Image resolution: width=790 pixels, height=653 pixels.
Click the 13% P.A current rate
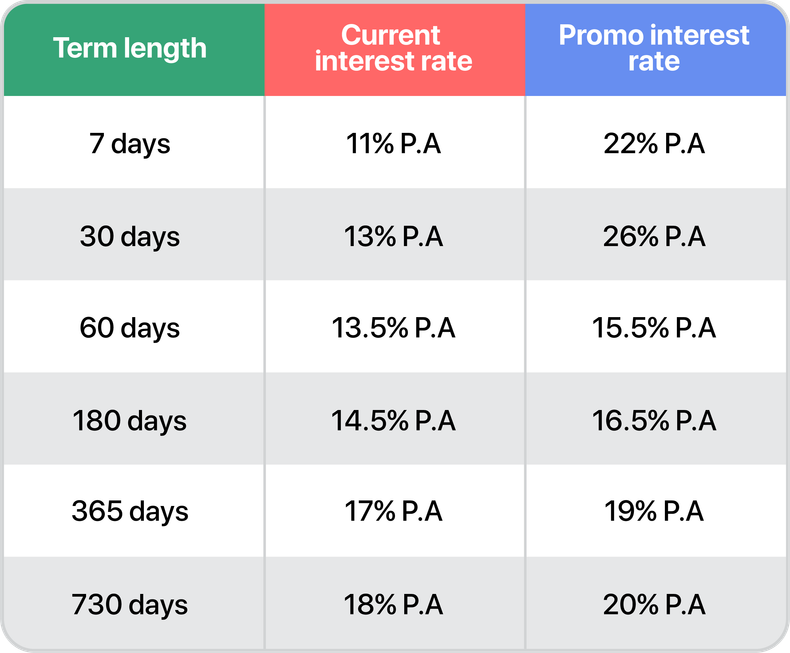393,237
